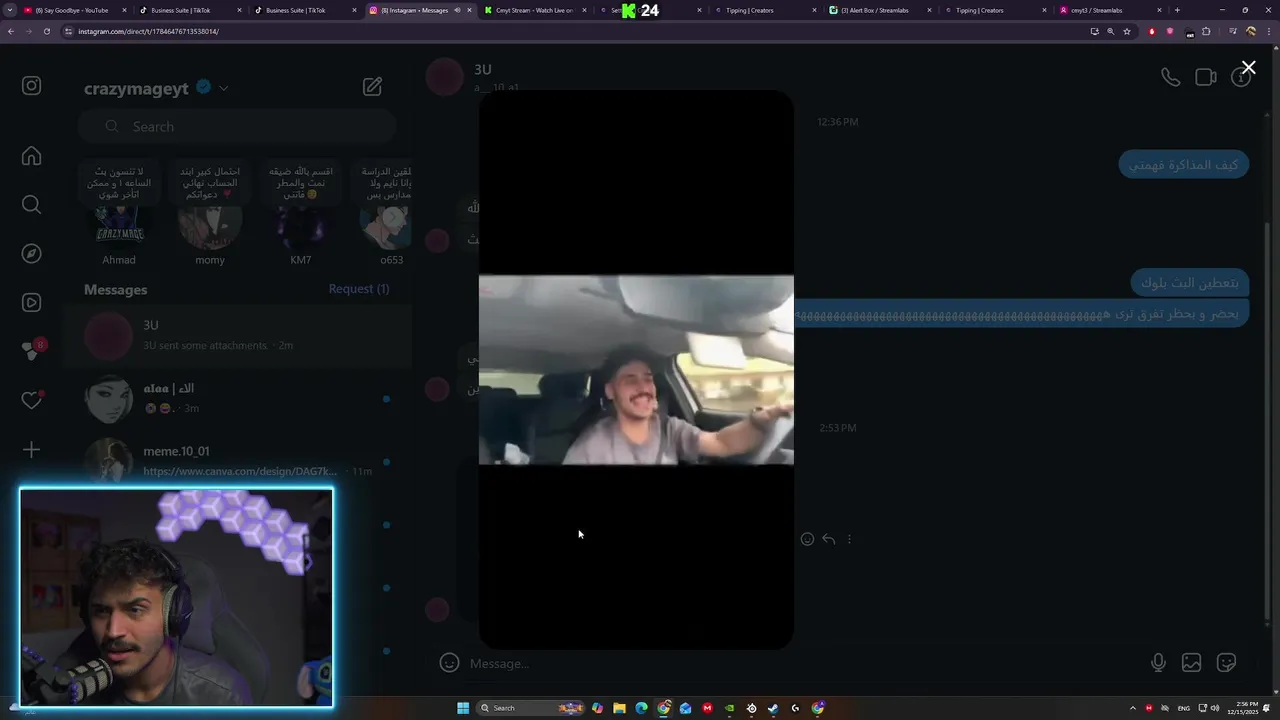Go to the Home feed icon
This screenshot has width=1280, height=720.
[x=31, y=156]
